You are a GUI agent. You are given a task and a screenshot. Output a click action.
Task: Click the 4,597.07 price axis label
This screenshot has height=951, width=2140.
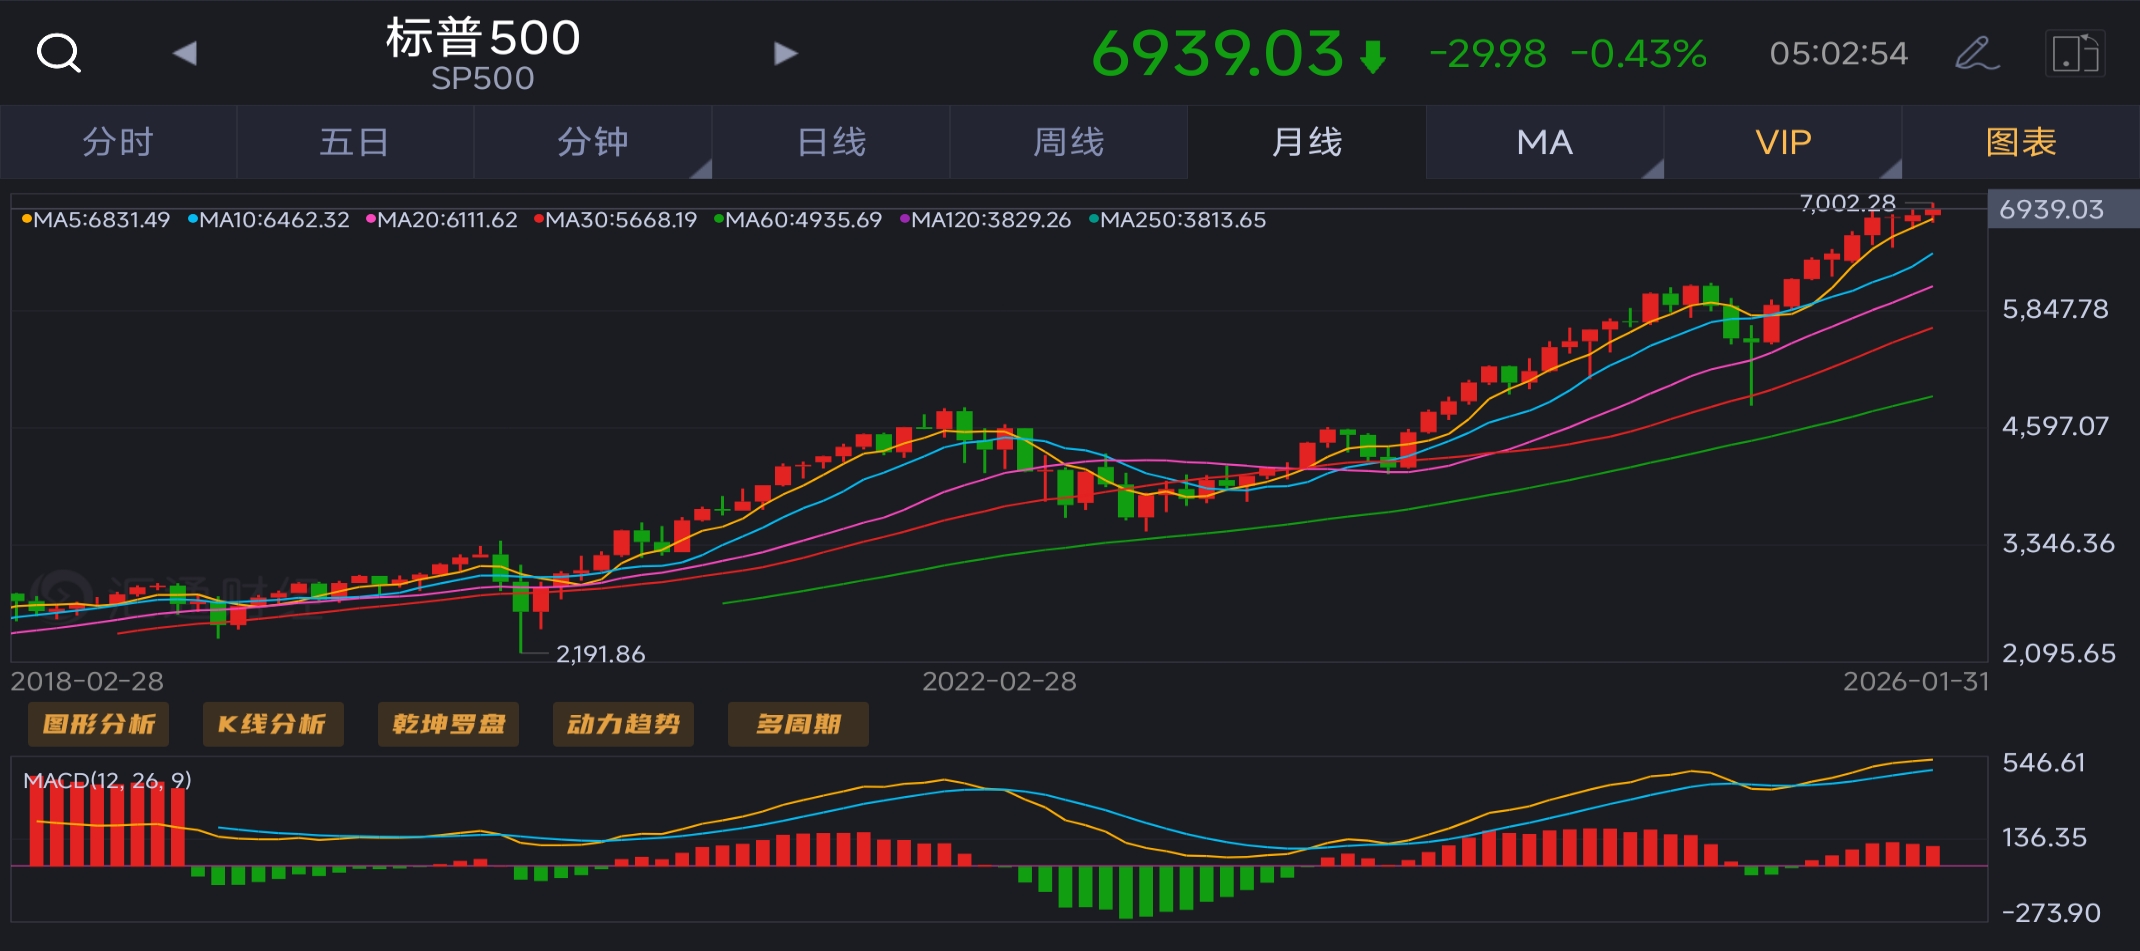[2055, 426]
